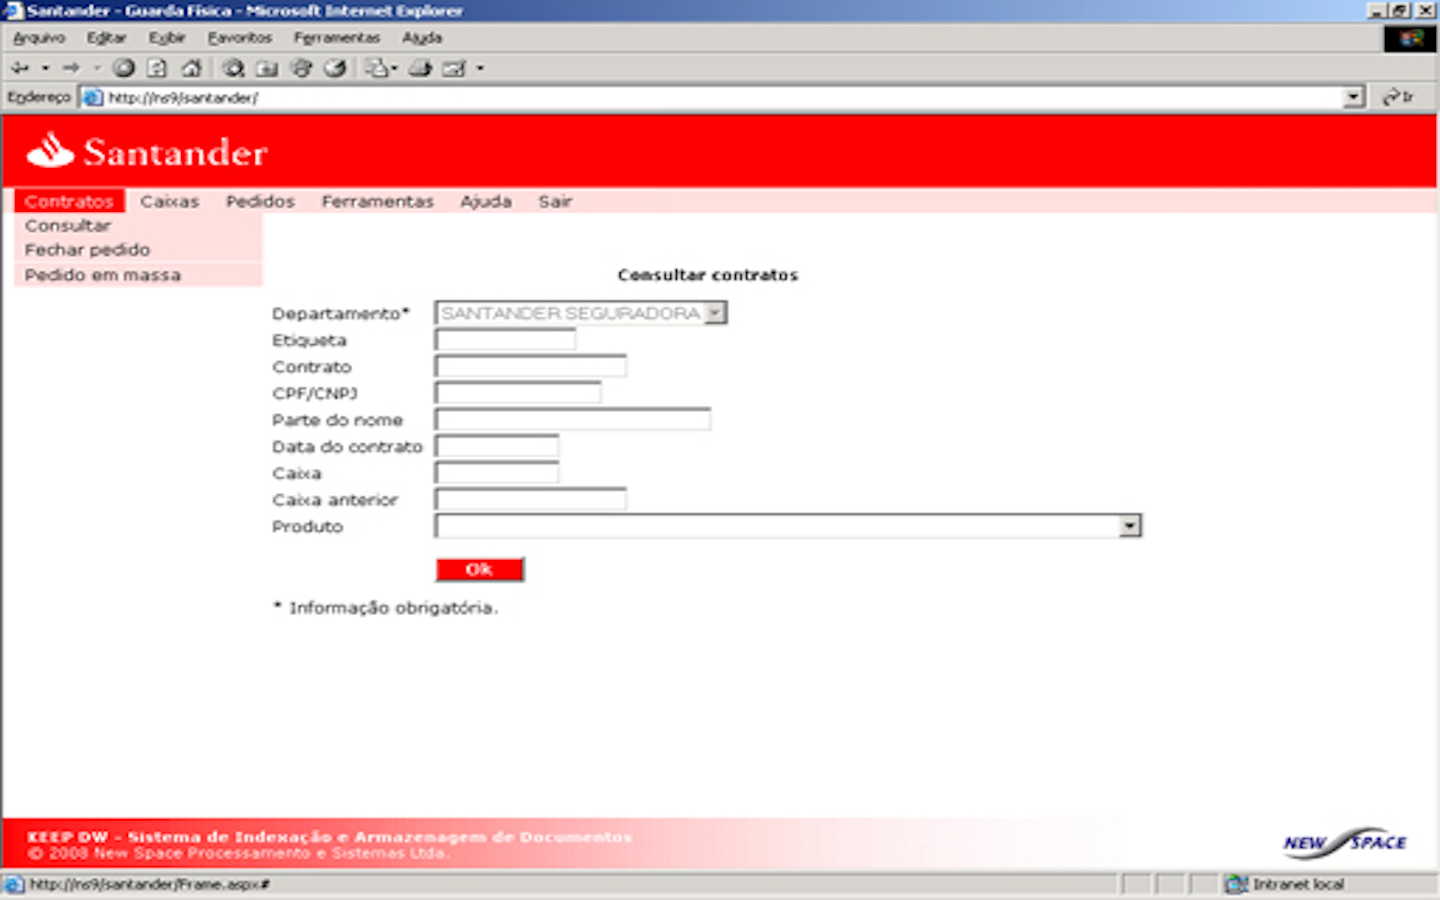Viewport: 1440px width, 900px height.
Task: Open the Pedidos menu
Action: tap(260, 201)
